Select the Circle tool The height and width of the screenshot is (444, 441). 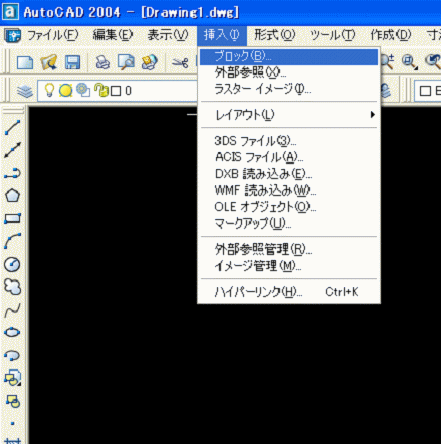(13, 264)
